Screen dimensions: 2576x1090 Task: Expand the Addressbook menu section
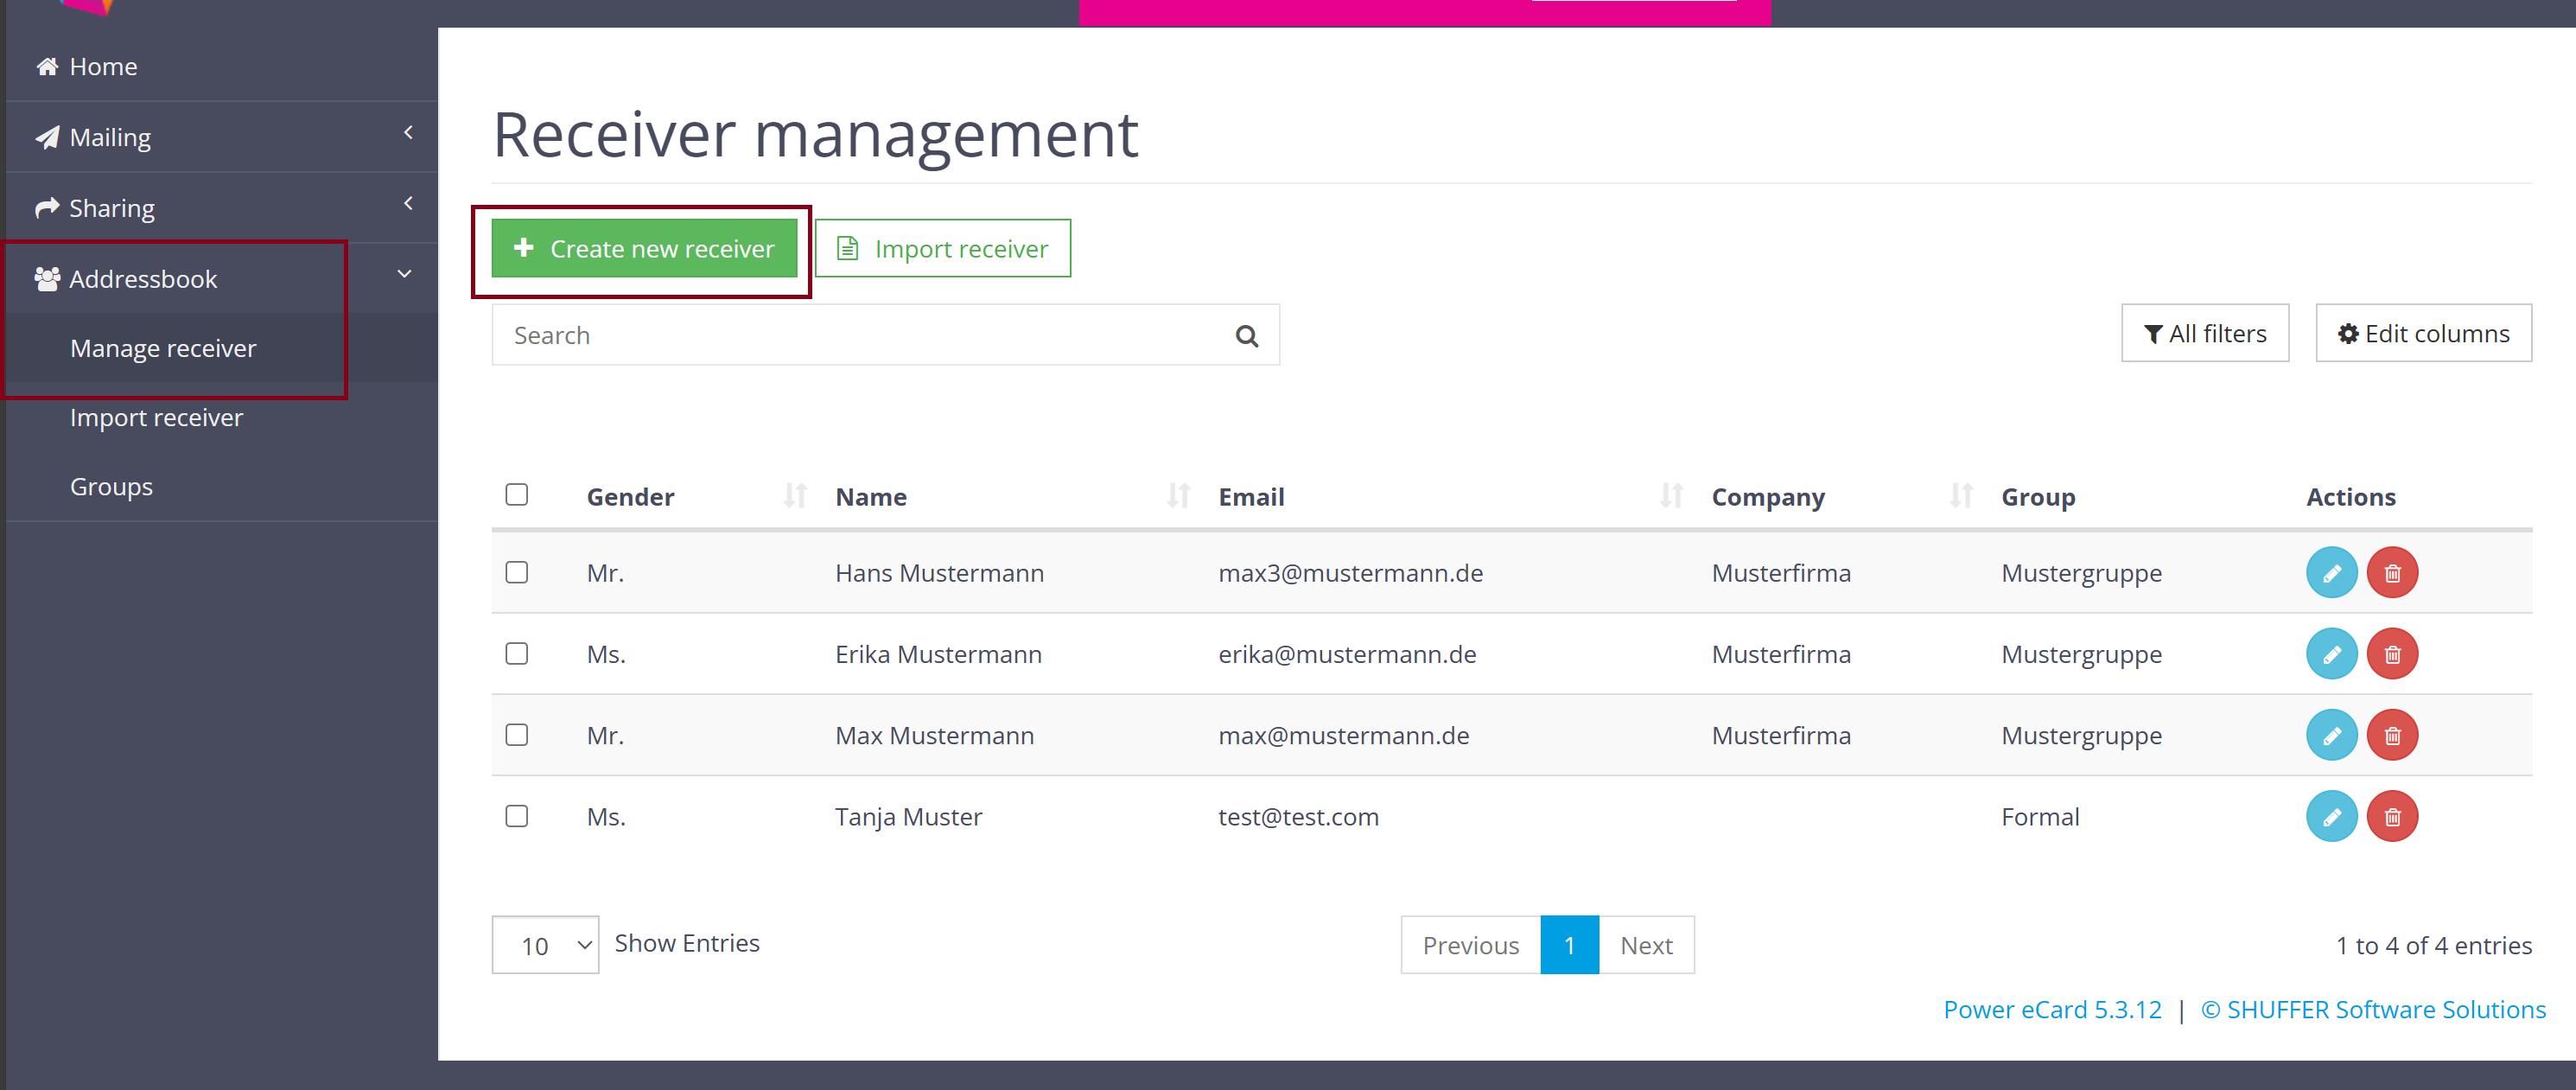215,277
